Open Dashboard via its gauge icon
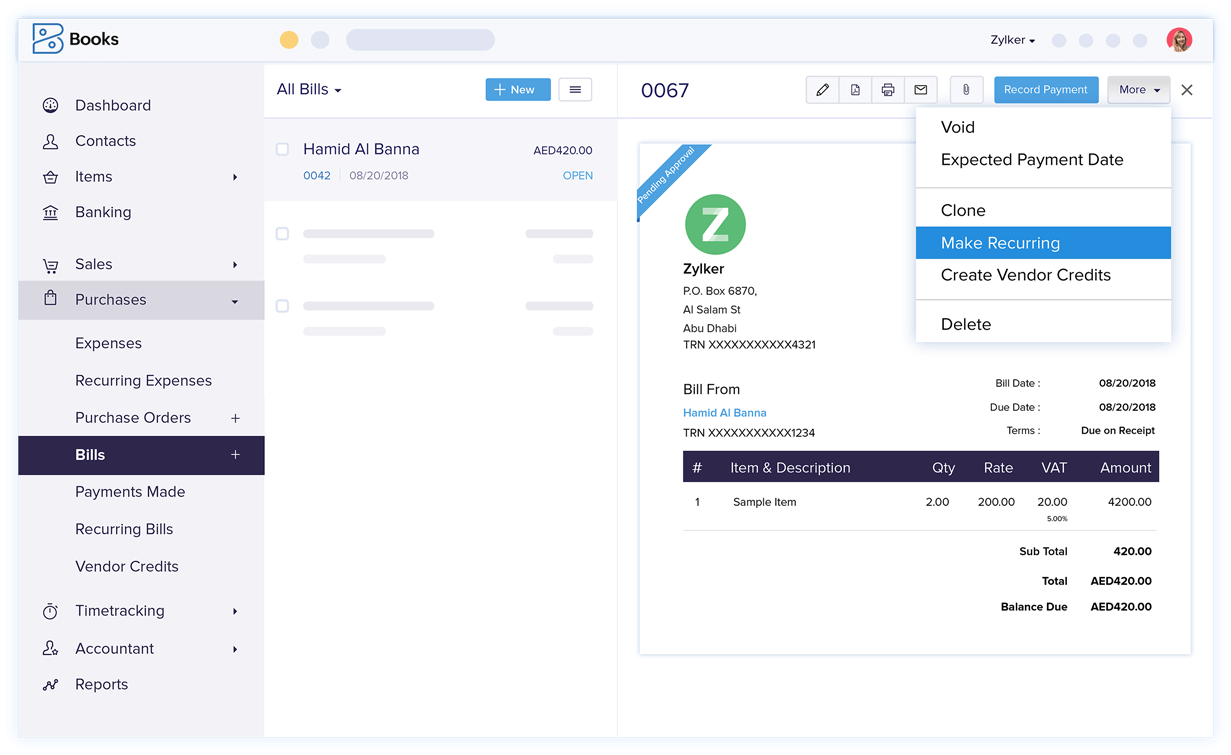The height and width of the screenshot is (755, 1231). point(50,105)
